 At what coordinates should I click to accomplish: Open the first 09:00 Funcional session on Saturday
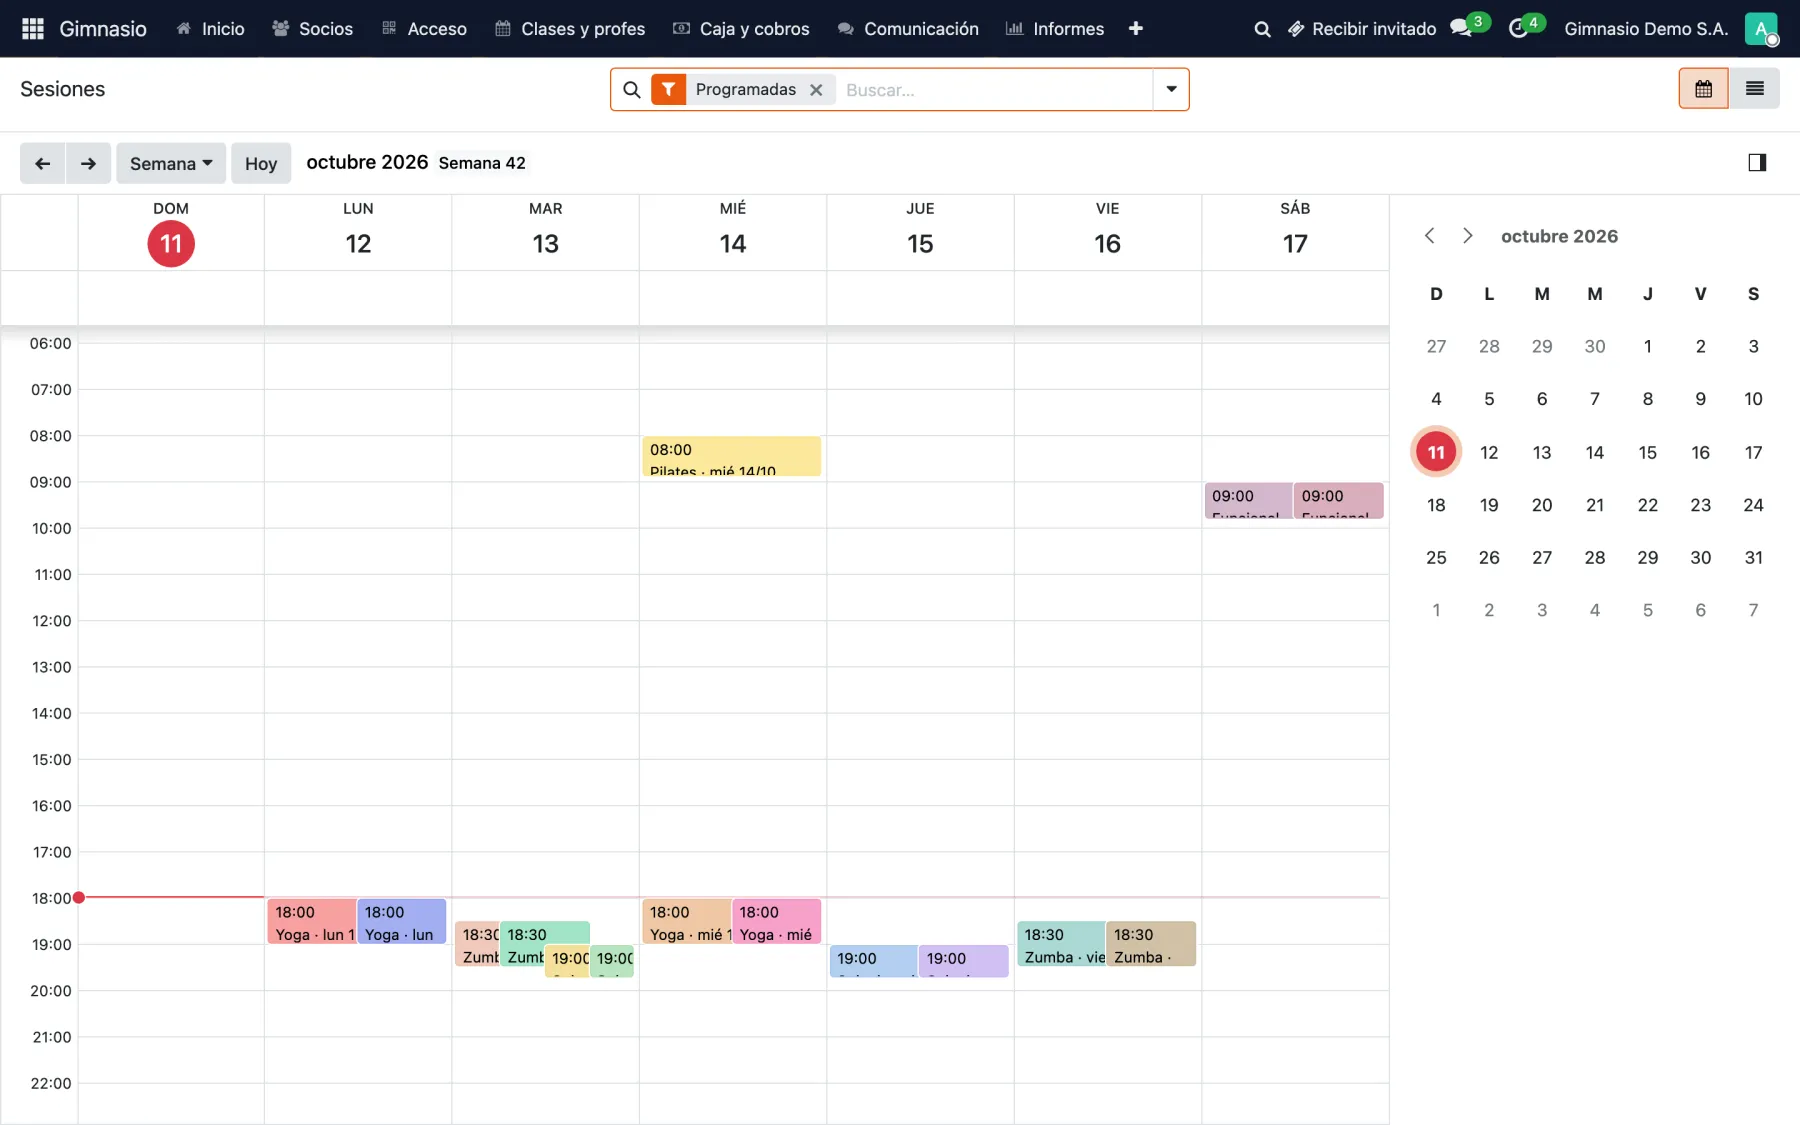(1248, 501)
